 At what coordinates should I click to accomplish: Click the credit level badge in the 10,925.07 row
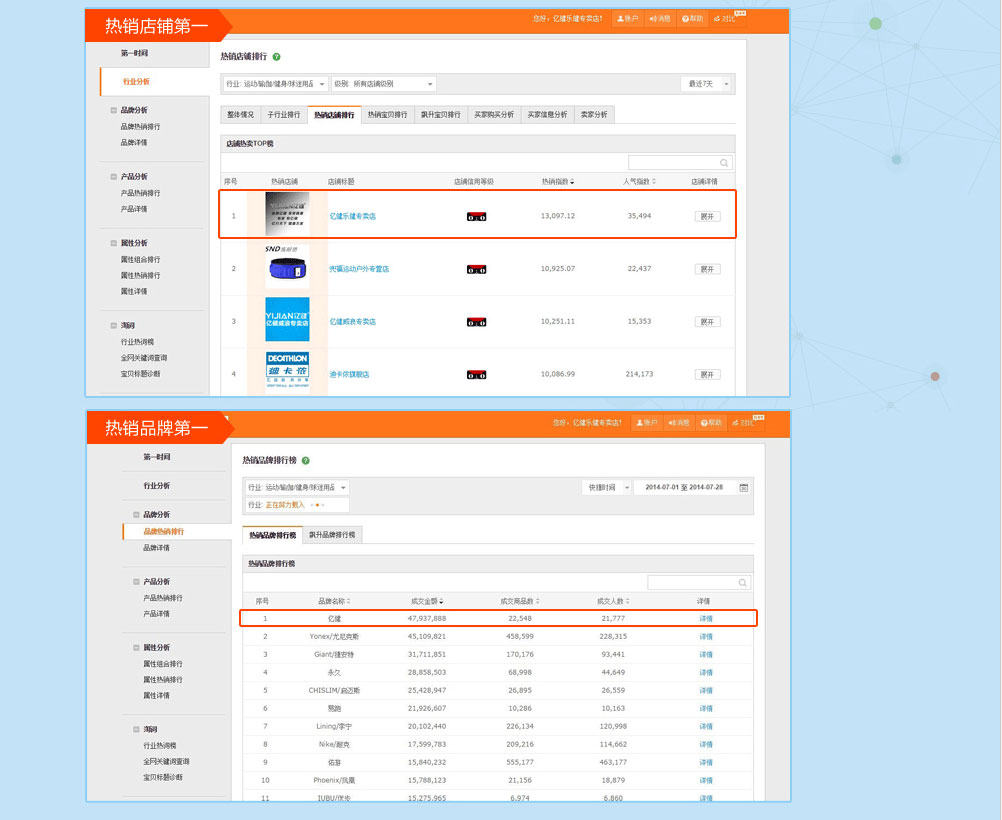(x=477, y=270)
